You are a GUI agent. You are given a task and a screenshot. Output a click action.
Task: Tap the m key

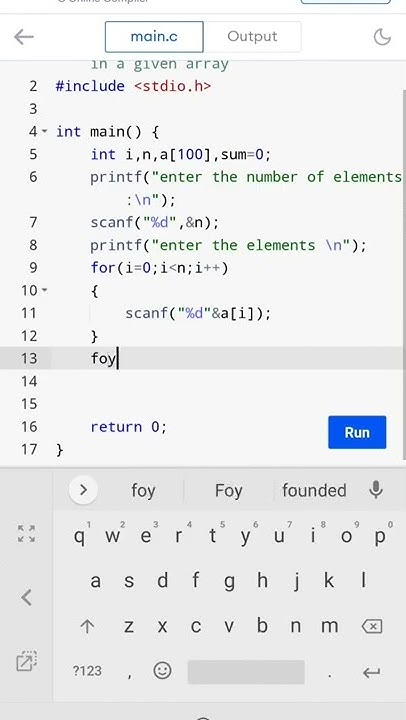tap(329, 626)
